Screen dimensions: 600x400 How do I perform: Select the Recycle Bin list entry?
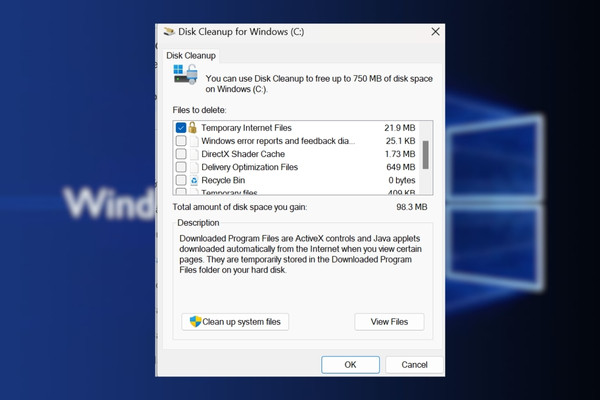coord(223,180)
